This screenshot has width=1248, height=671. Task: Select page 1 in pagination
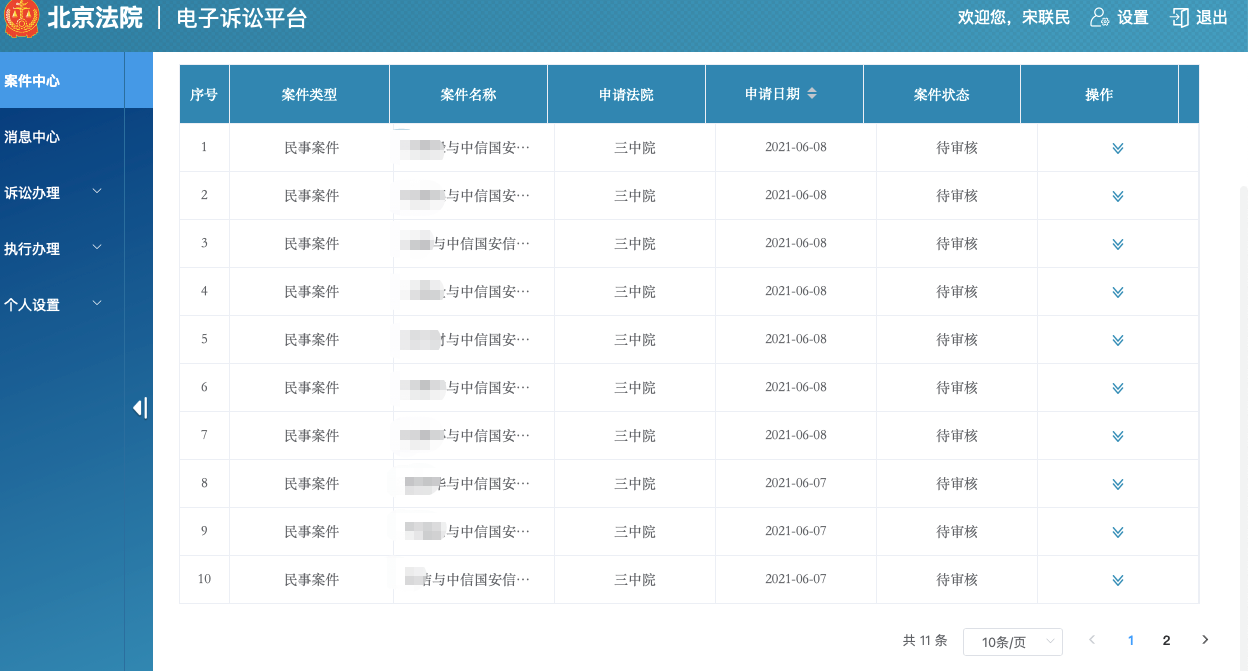tap(1131, 640)
